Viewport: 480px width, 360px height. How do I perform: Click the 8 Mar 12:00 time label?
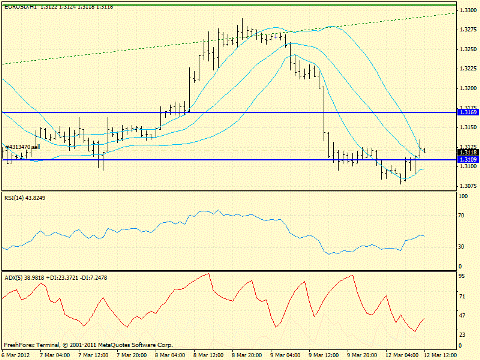(209, 355)
